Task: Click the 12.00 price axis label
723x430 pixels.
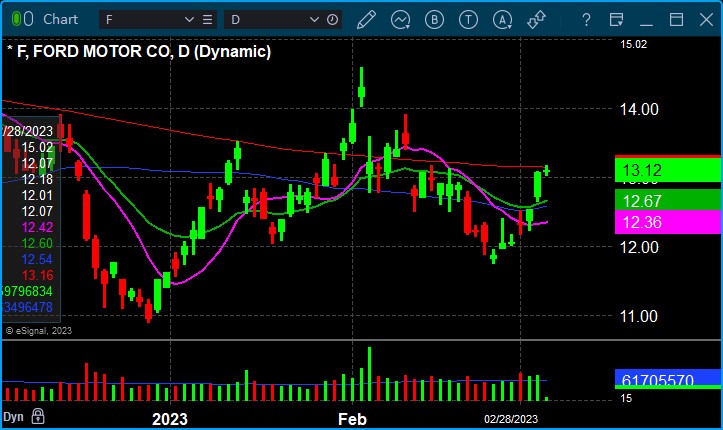Action: click(639, 247)
